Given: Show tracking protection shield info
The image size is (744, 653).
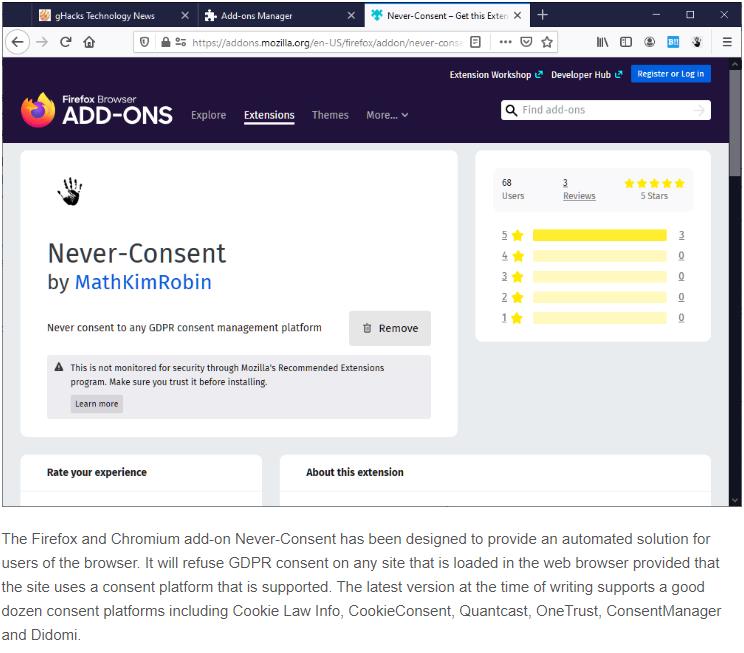Looking at the screenshot, I should (144, 42).
